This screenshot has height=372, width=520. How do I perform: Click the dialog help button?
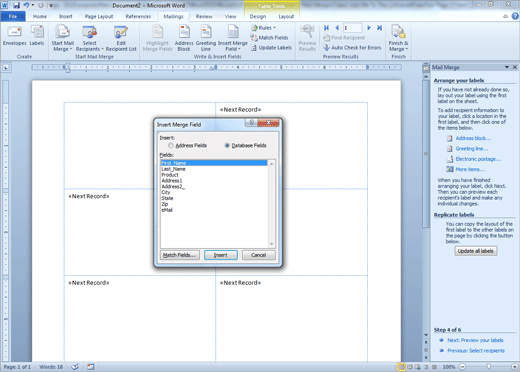point(252,122)
